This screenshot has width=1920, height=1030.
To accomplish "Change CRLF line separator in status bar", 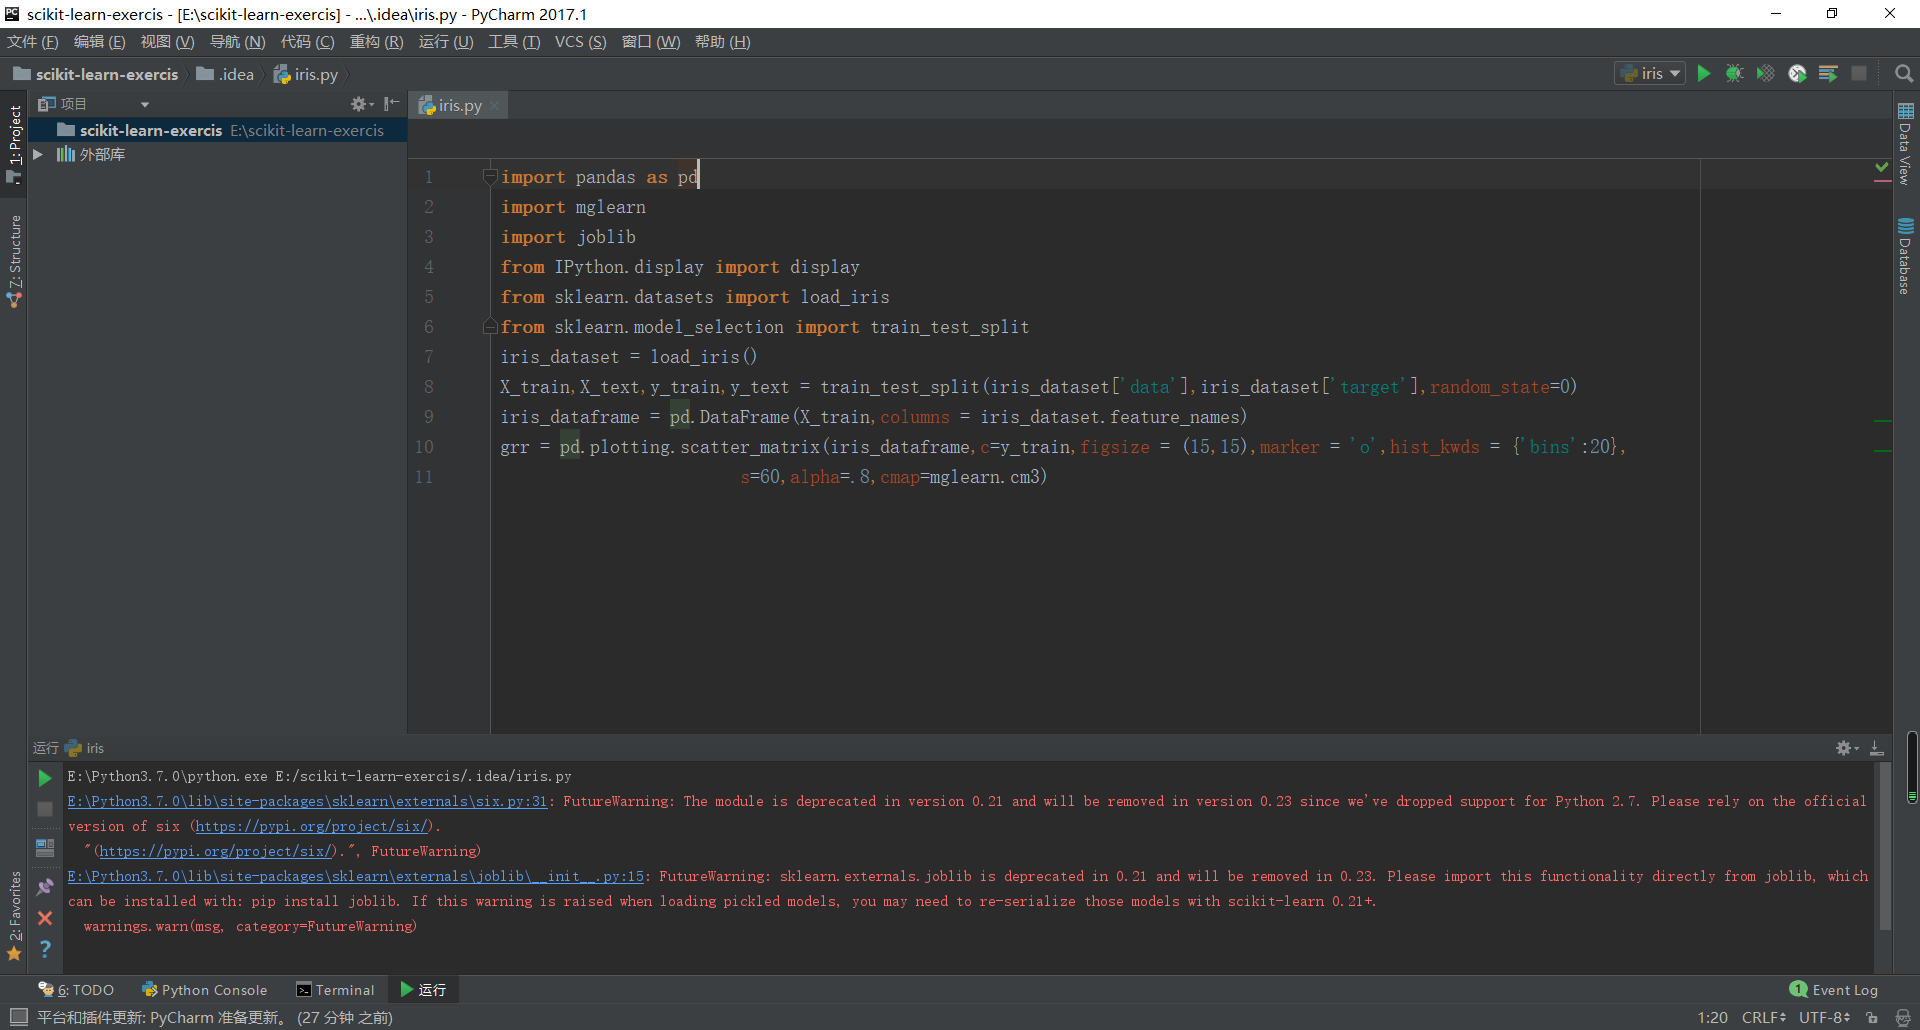I will (1764, 1017).
